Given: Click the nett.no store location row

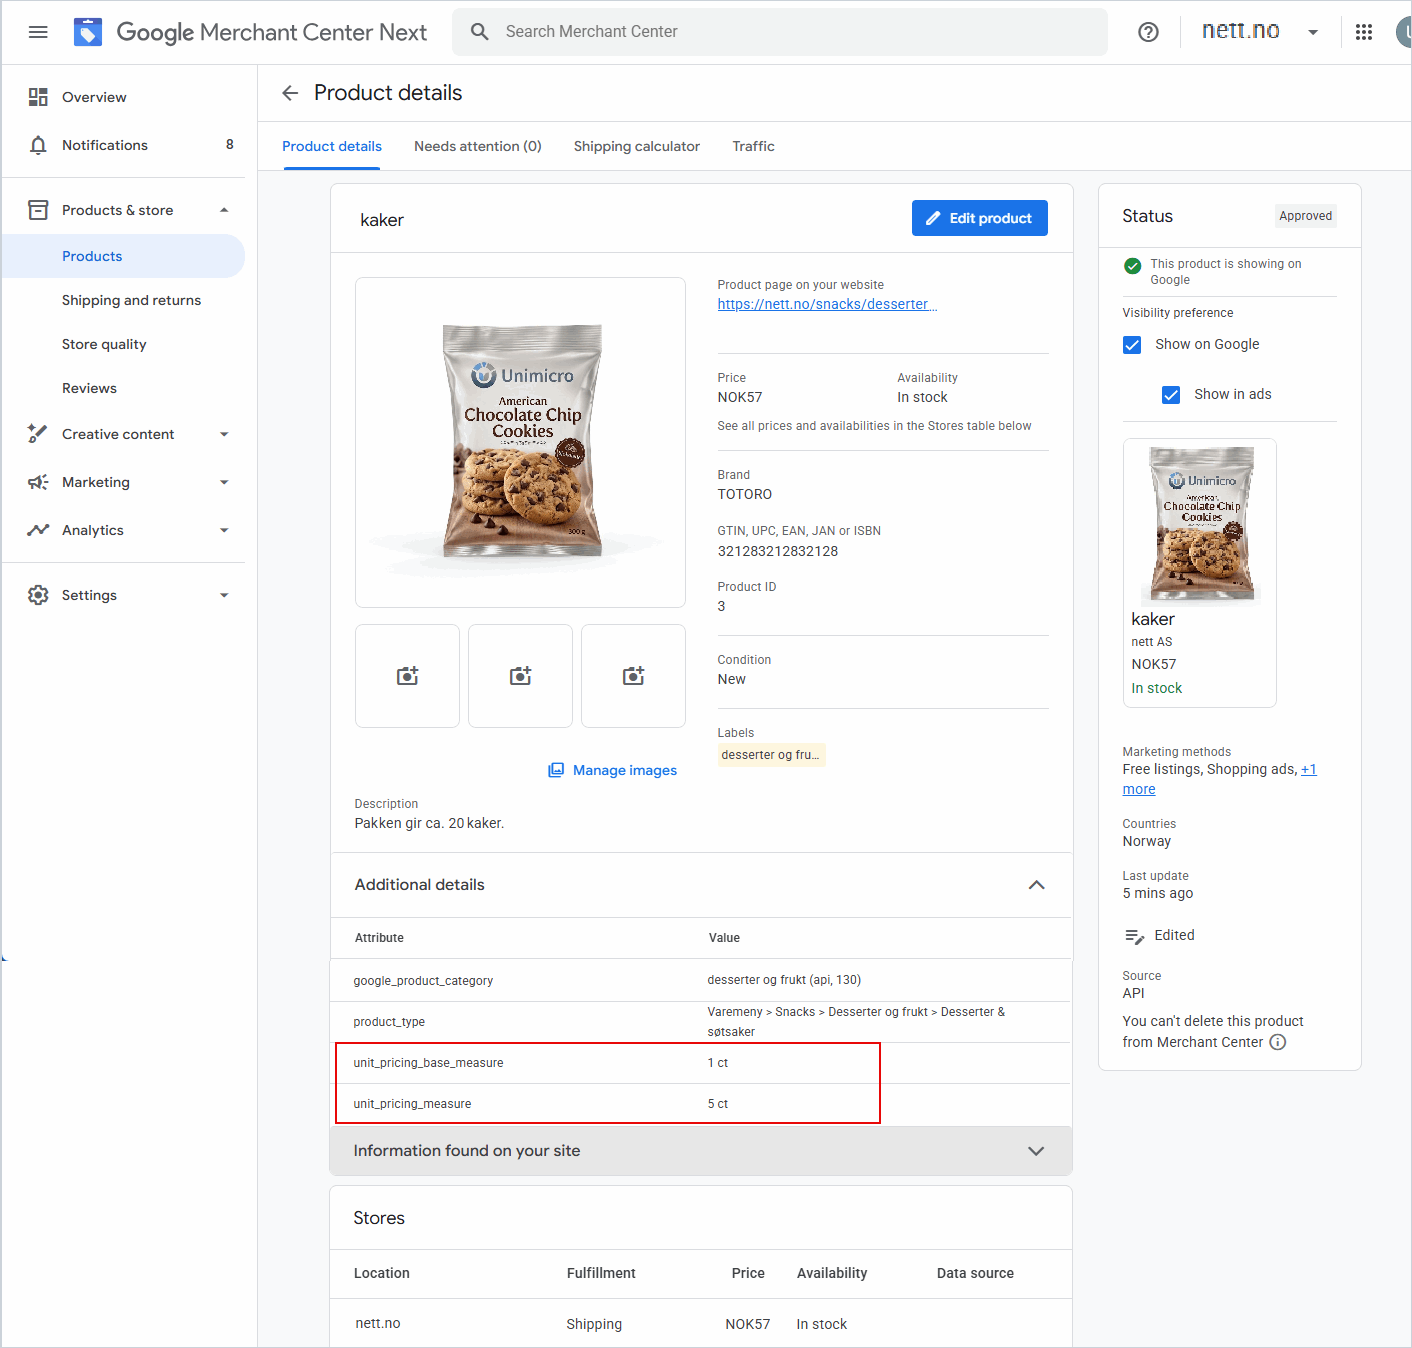Looking at the screenshot, I should tap(701, 1323).
